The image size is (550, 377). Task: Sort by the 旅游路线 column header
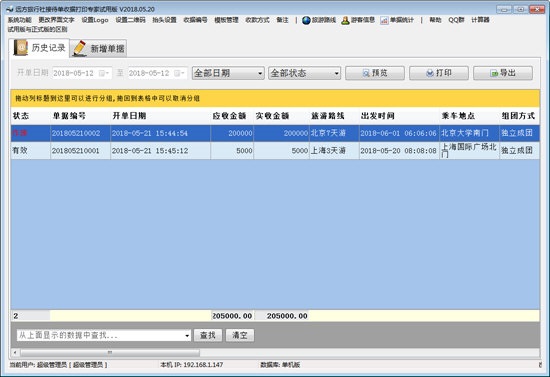334,116
